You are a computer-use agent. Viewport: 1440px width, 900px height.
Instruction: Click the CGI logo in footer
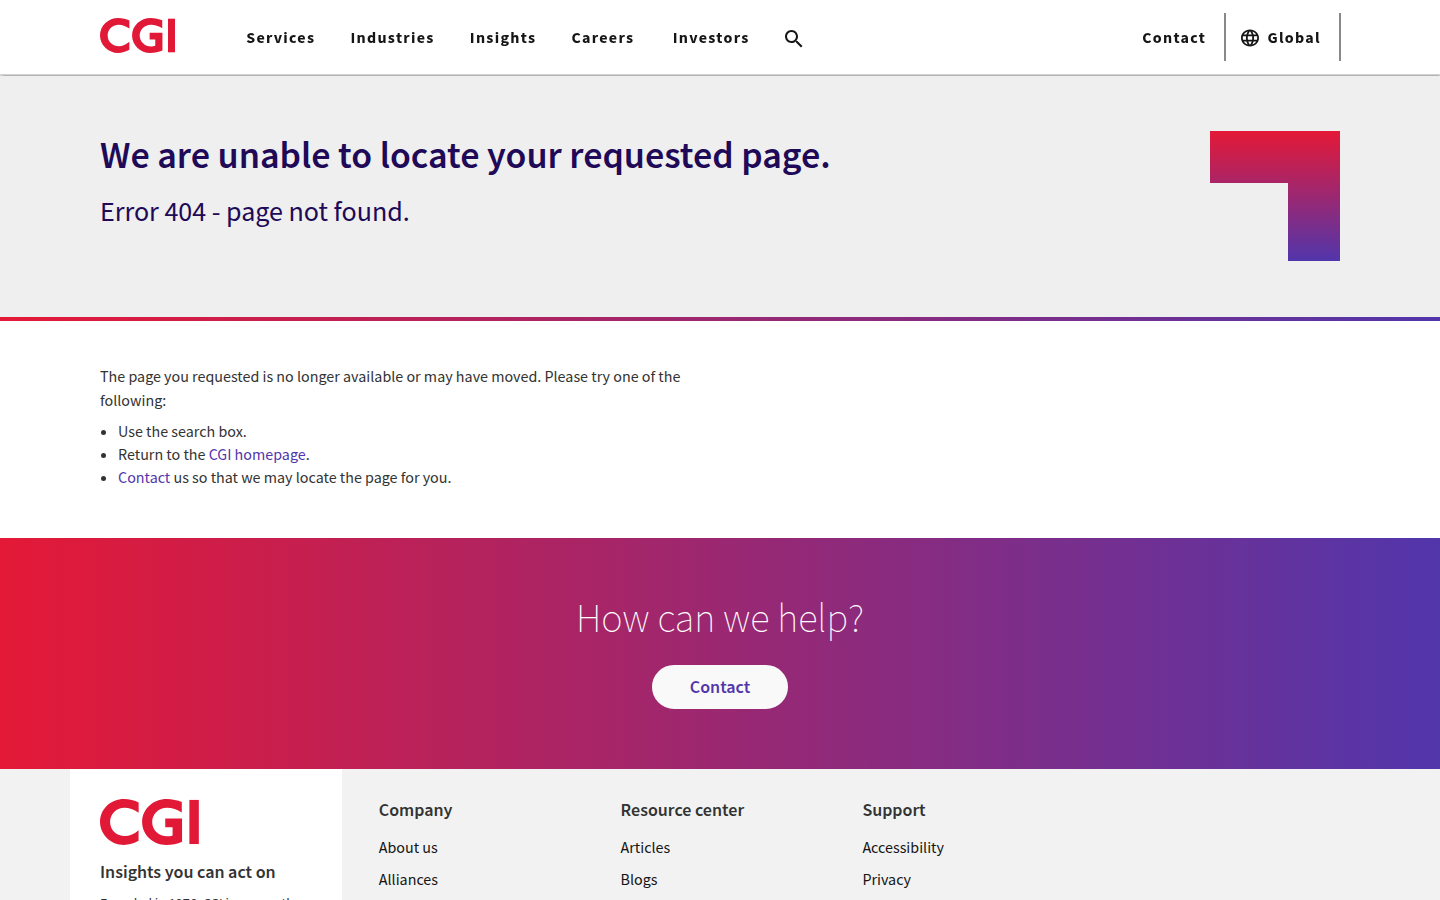click(150, 822)
